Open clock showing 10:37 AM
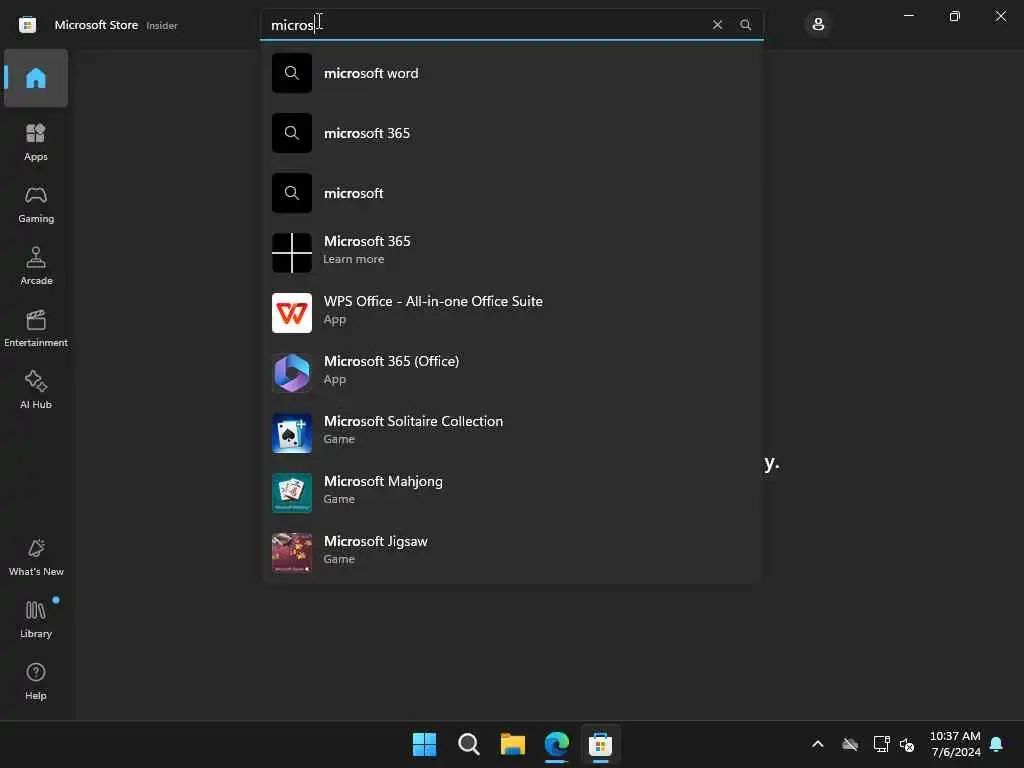Viewport: 1024px width, 768px height. [x=955, y=744]
